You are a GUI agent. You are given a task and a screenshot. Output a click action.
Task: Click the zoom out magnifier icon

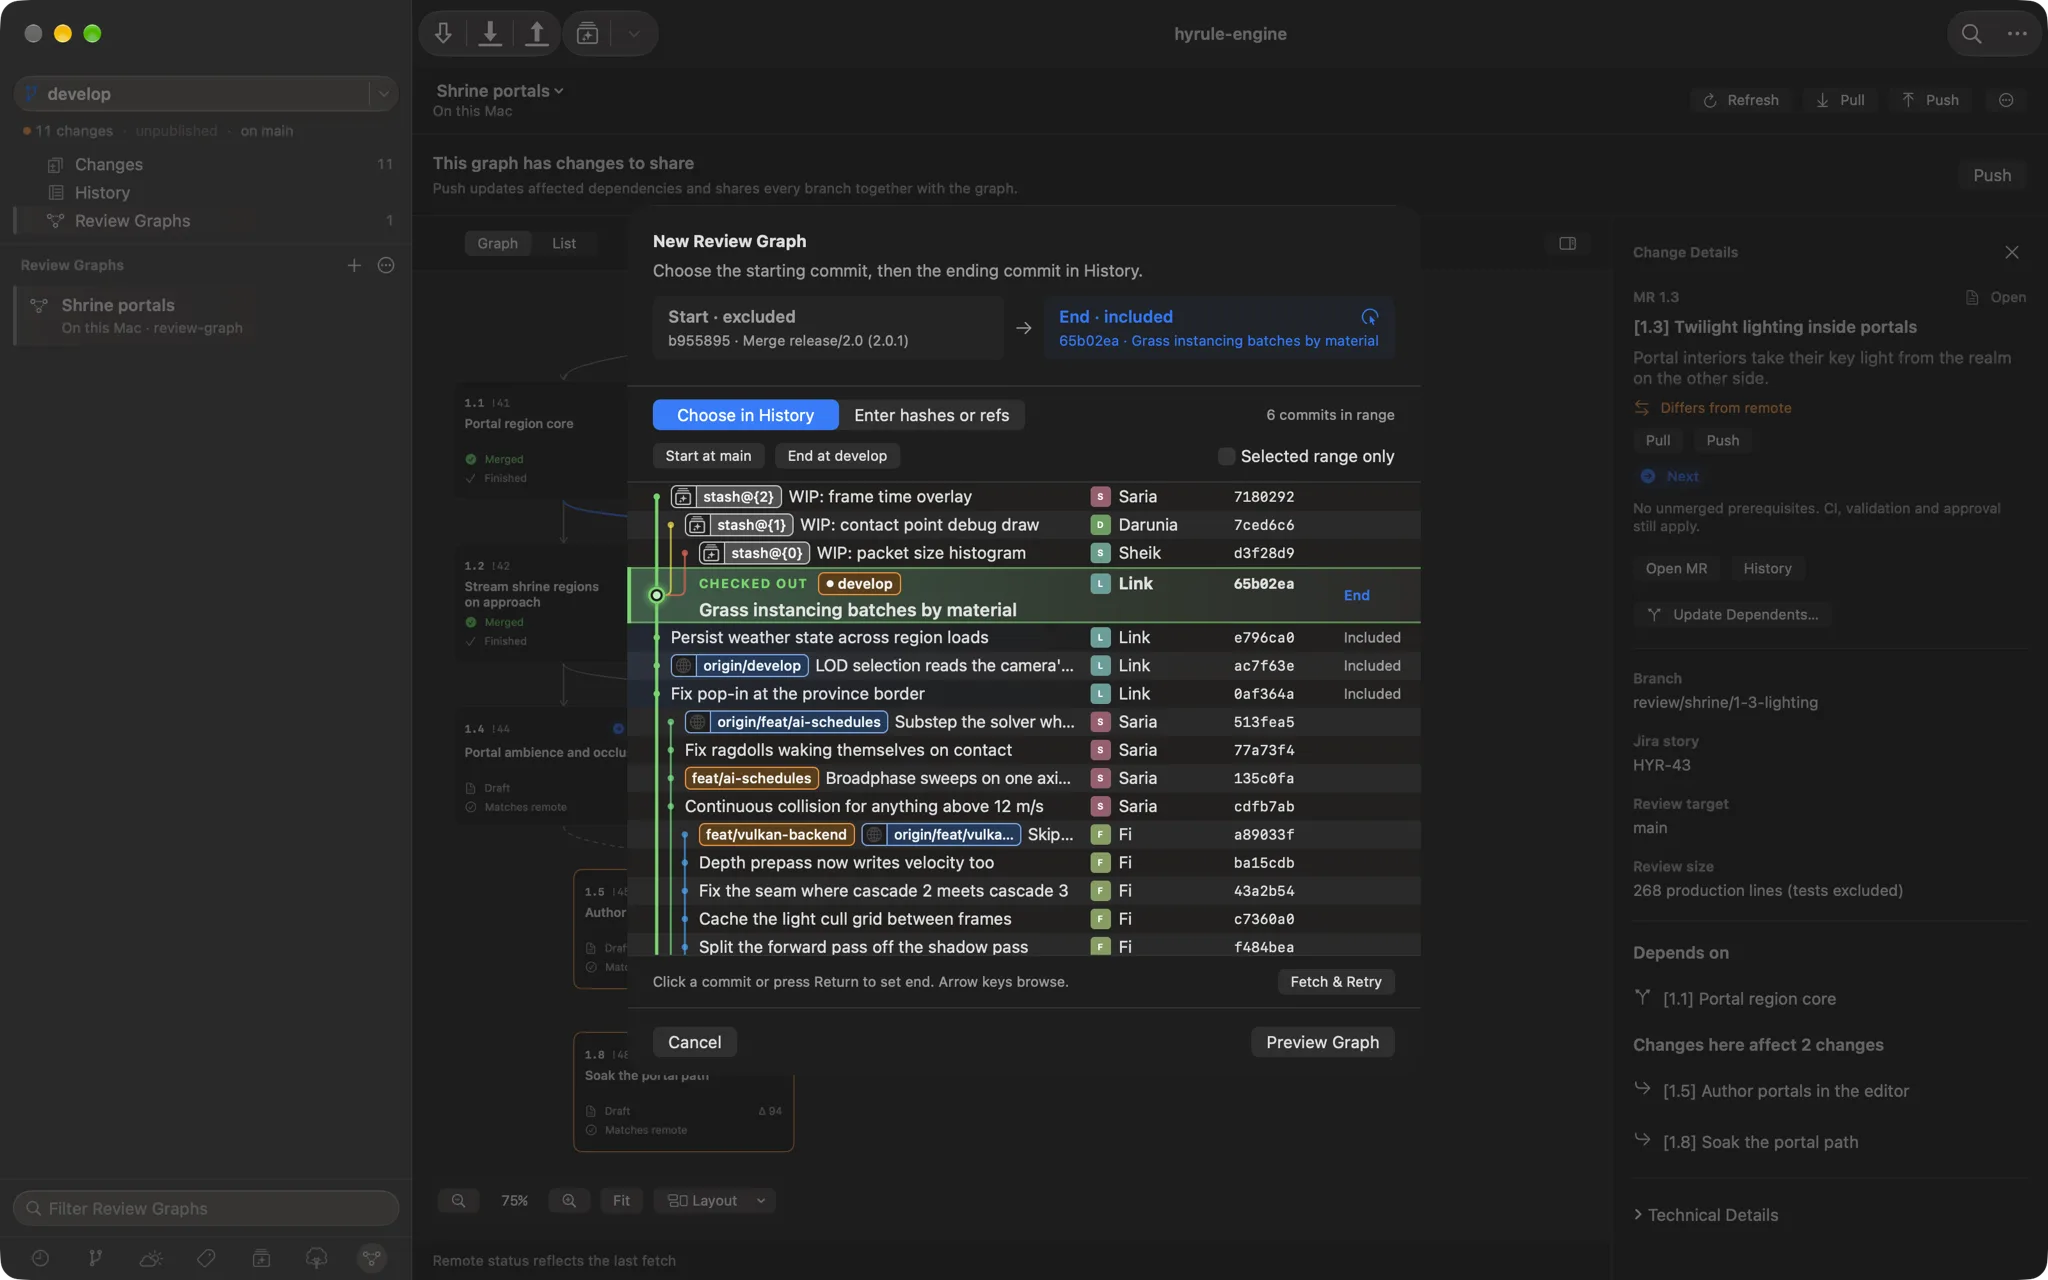(458, 1200)
